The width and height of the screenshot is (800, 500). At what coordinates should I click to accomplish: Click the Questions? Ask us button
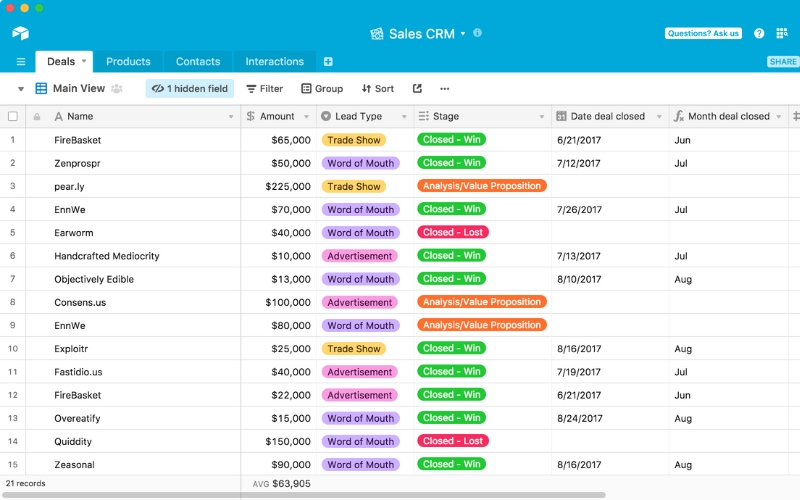click(x=703, y=33)
